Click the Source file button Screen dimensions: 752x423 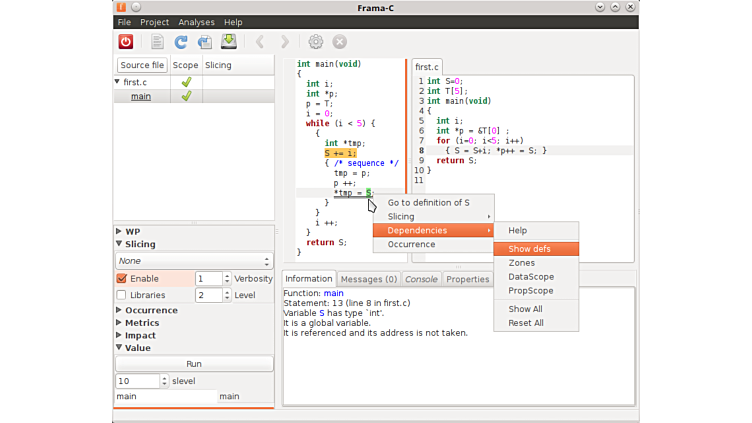(142, 65)
